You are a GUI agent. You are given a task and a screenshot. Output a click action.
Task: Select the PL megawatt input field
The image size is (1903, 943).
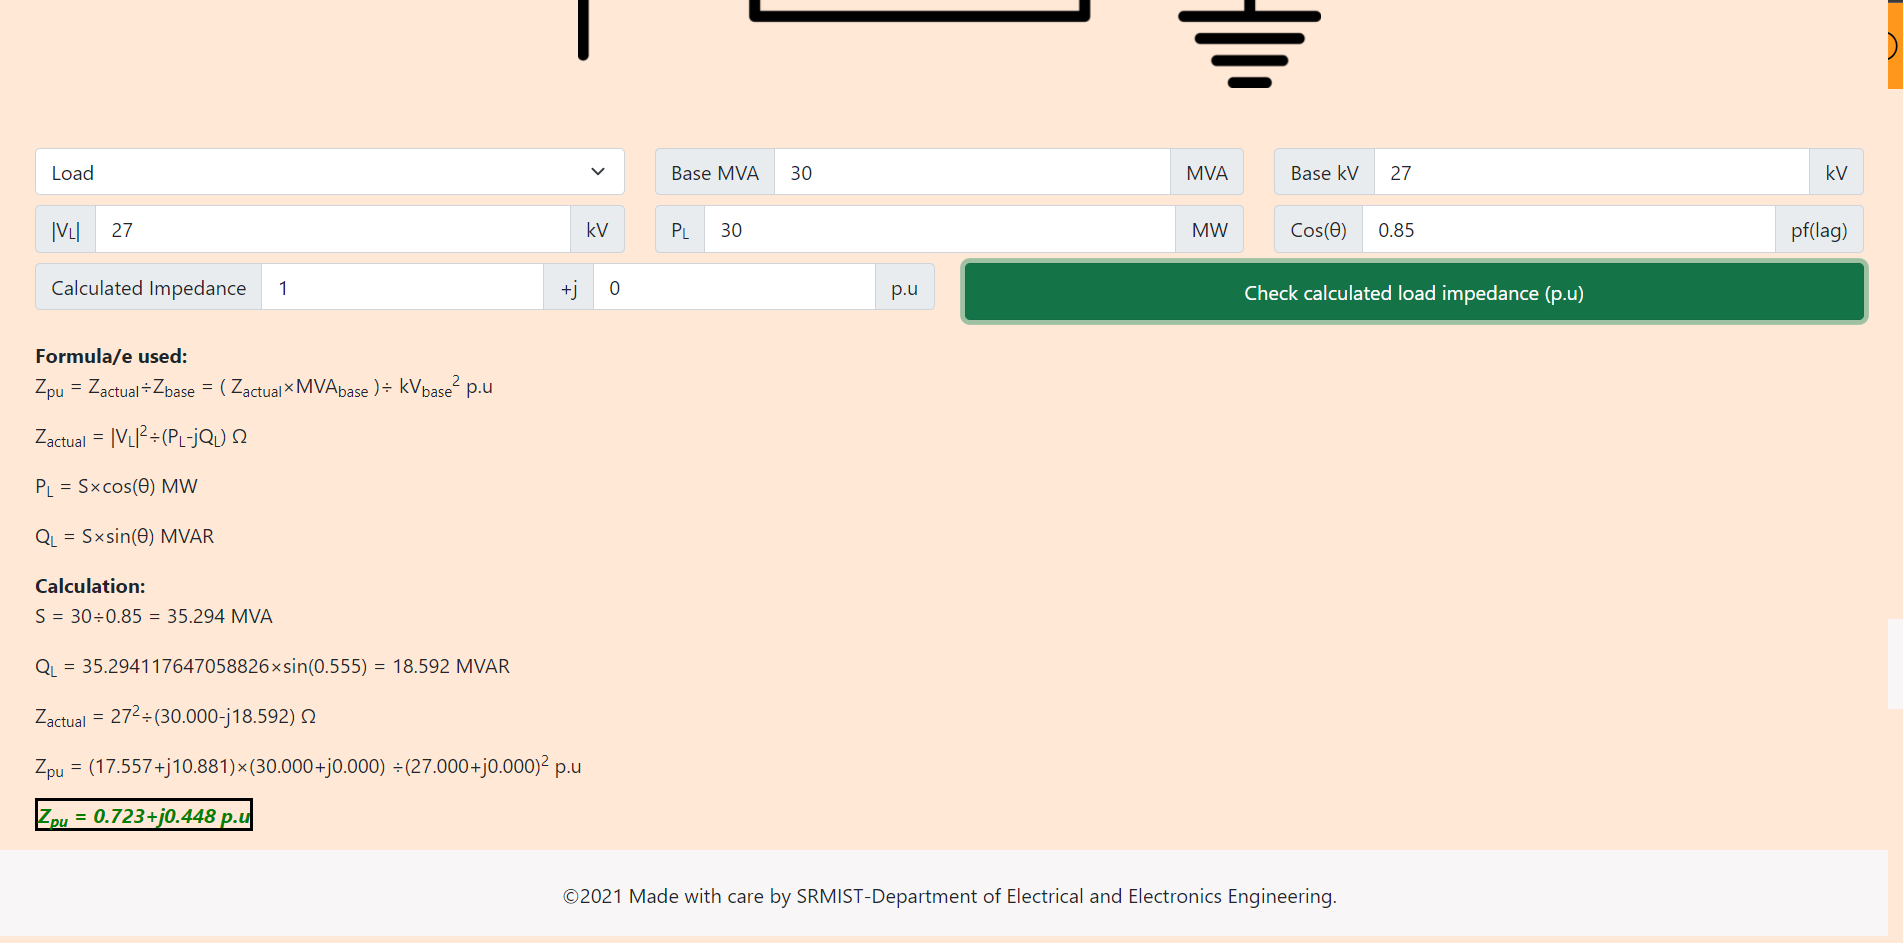pos(938,229)
